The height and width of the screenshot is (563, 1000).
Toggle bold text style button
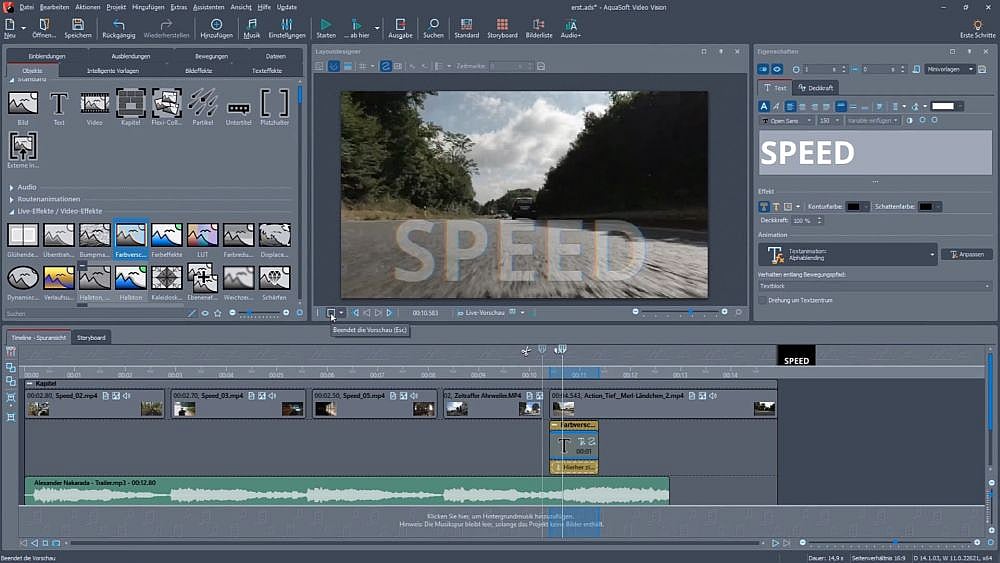(764, 106)
